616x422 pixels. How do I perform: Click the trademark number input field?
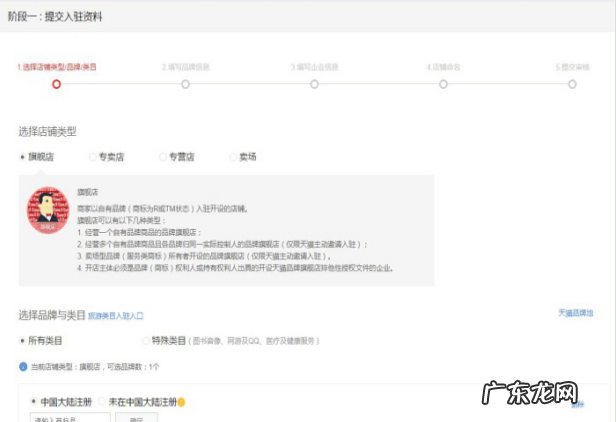(70, 417)
